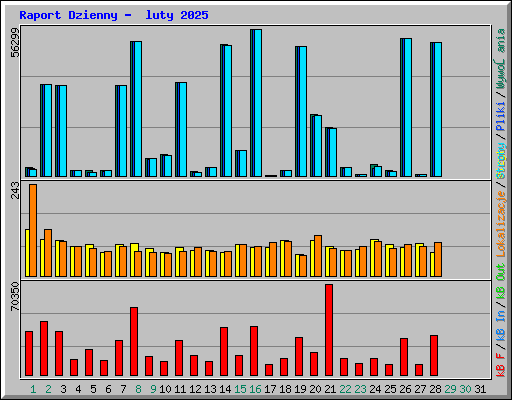Screen dimensions: 512x400
Task: Click day label 19 on the axis
Action: pyautogui.click(x=300, y=389)
